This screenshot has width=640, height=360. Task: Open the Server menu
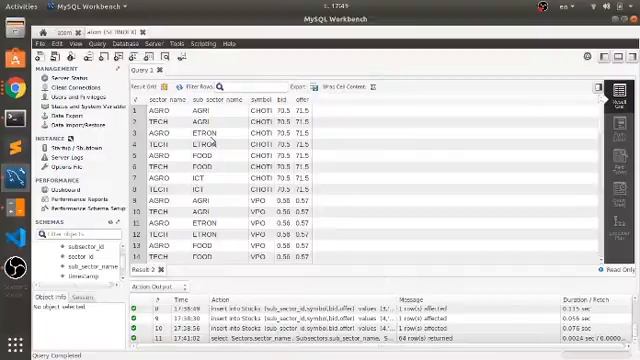coord(154,44)
